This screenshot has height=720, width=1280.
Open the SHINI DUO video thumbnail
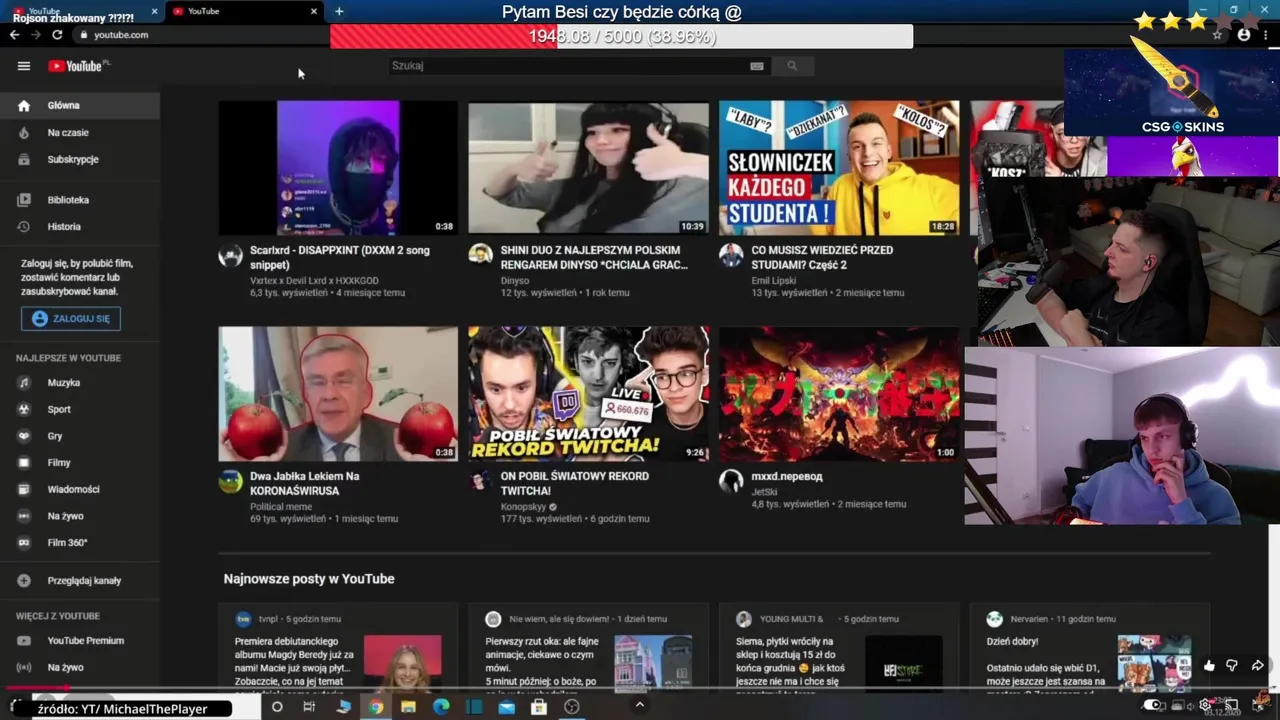tap(588, 167)
